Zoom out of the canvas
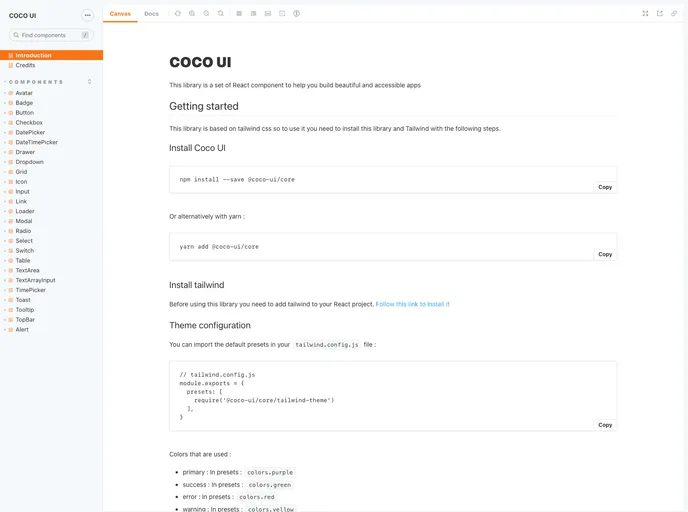 tap(206, 14)
